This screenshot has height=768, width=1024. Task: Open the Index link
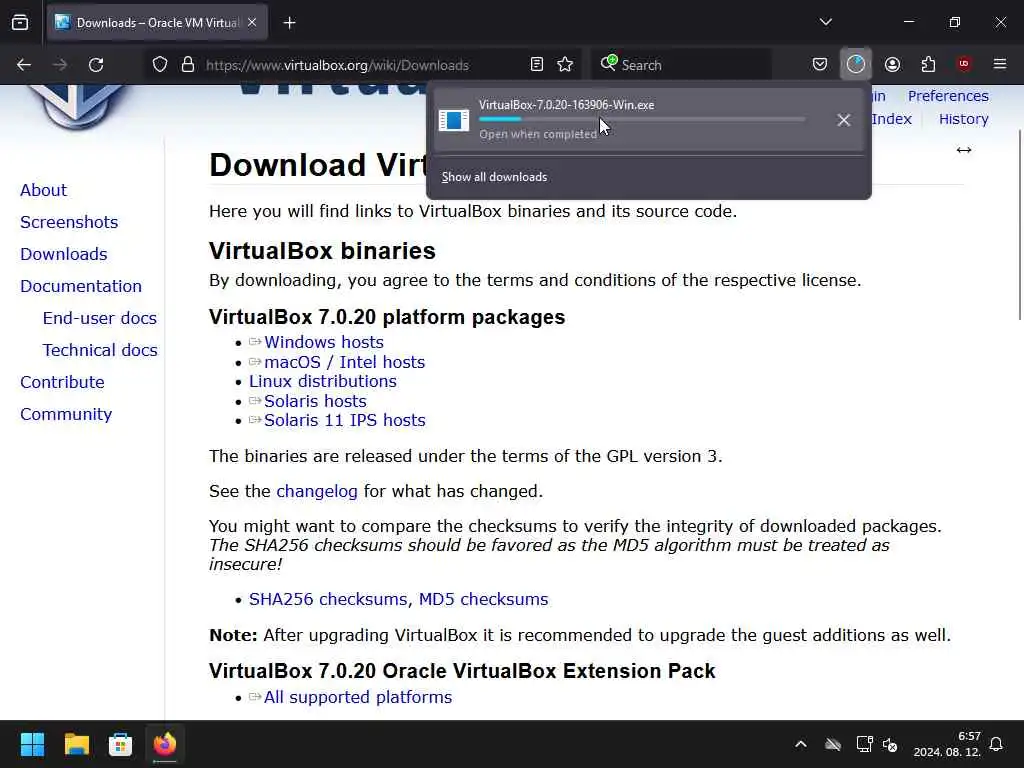coord(892,120)
